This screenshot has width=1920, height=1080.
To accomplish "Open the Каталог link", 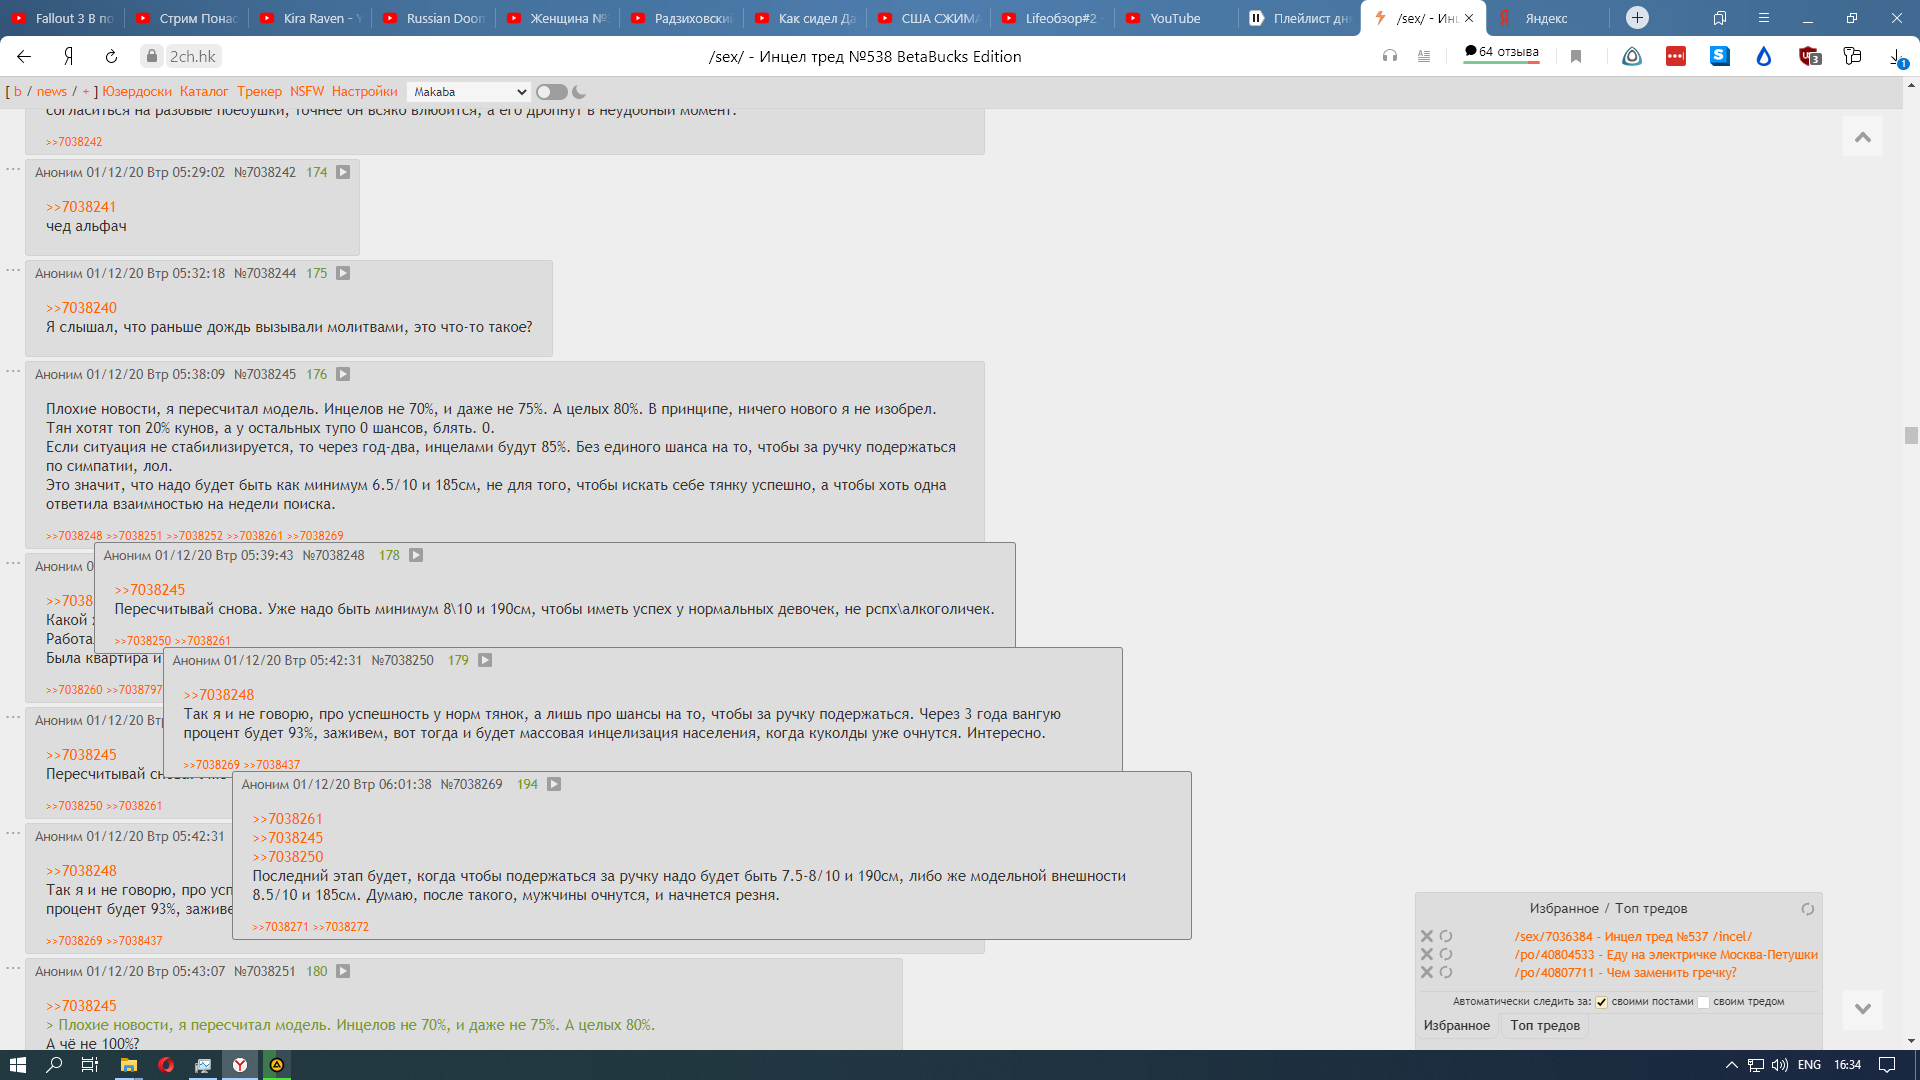I will pos(204,92).
